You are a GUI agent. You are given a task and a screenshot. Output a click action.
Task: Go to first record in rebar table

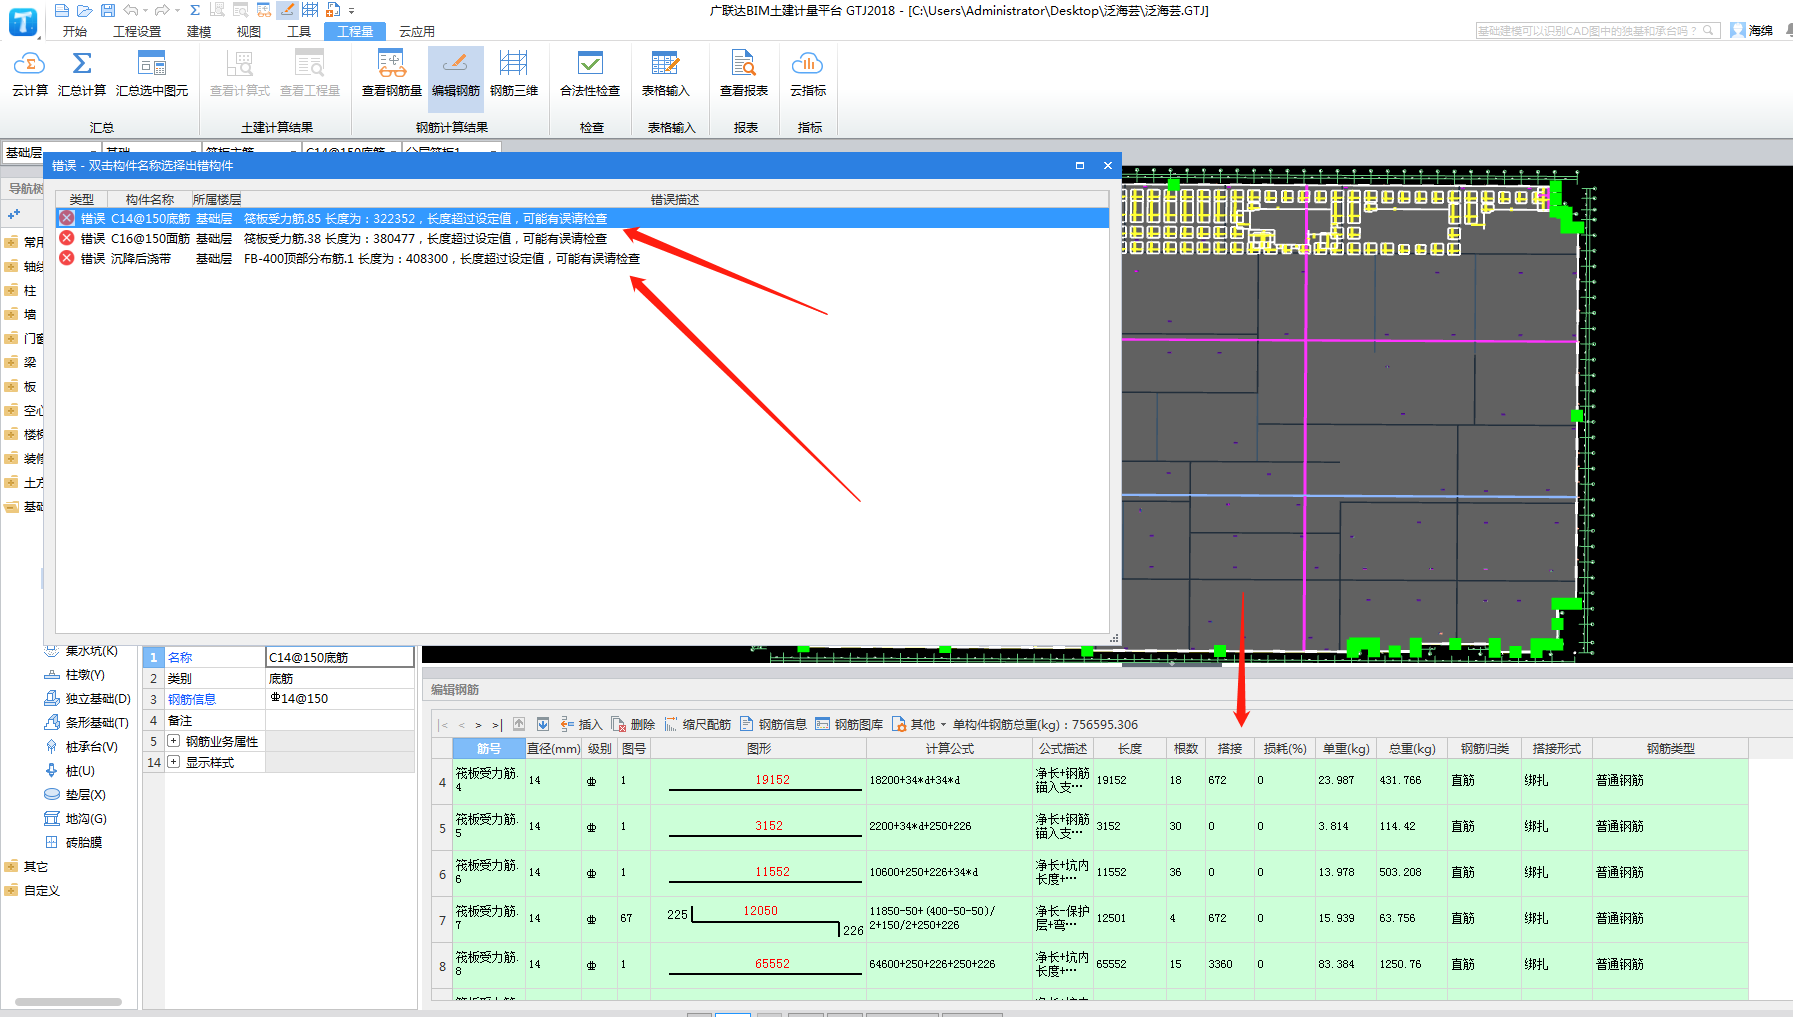[x=443, y=725]
